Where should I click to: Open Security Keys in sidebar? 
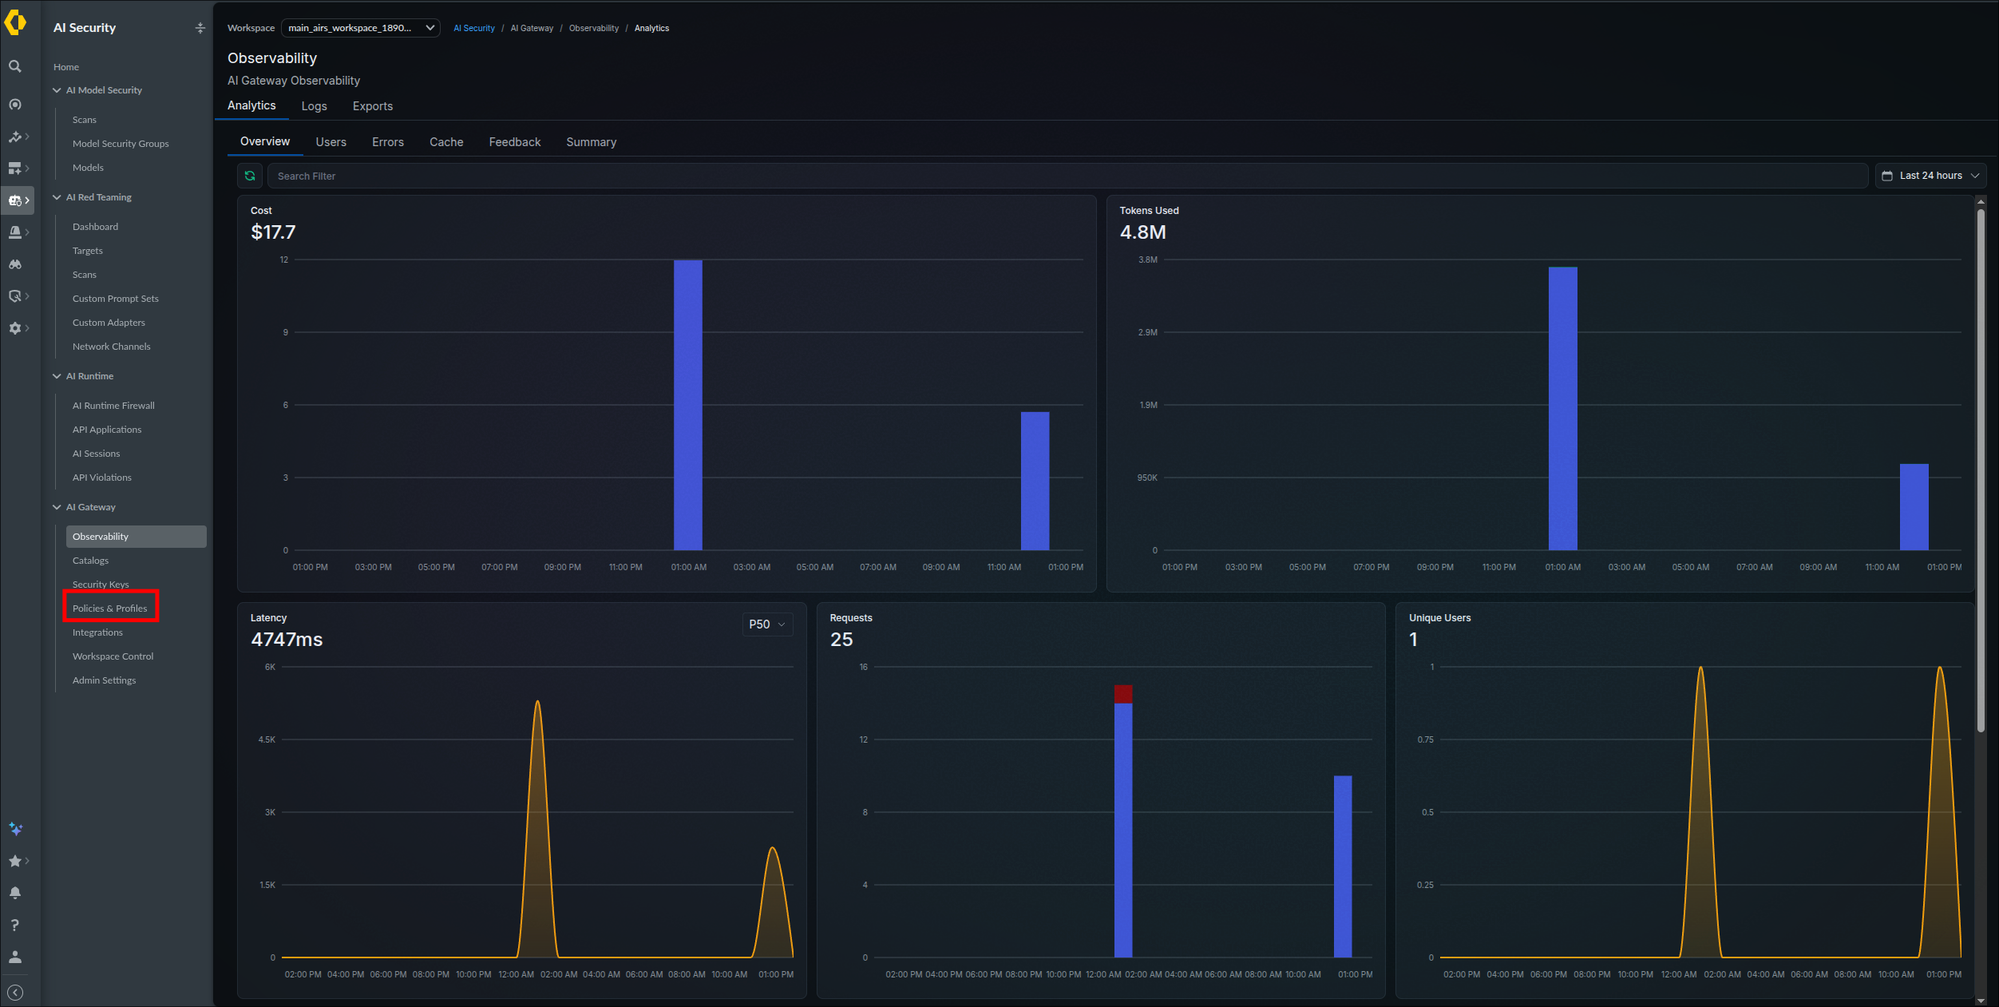(100, 585)
